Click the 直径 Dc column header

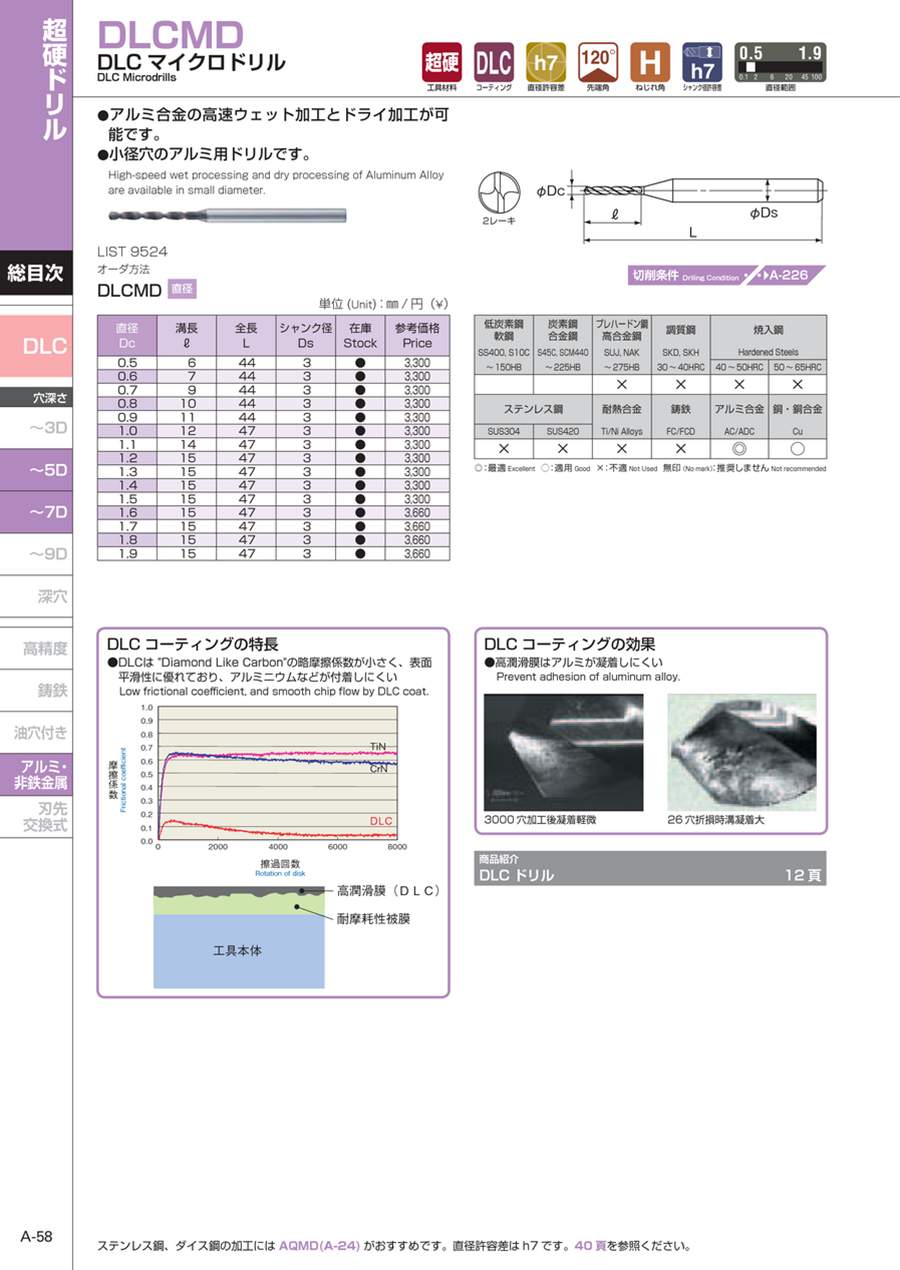[127, 335]
